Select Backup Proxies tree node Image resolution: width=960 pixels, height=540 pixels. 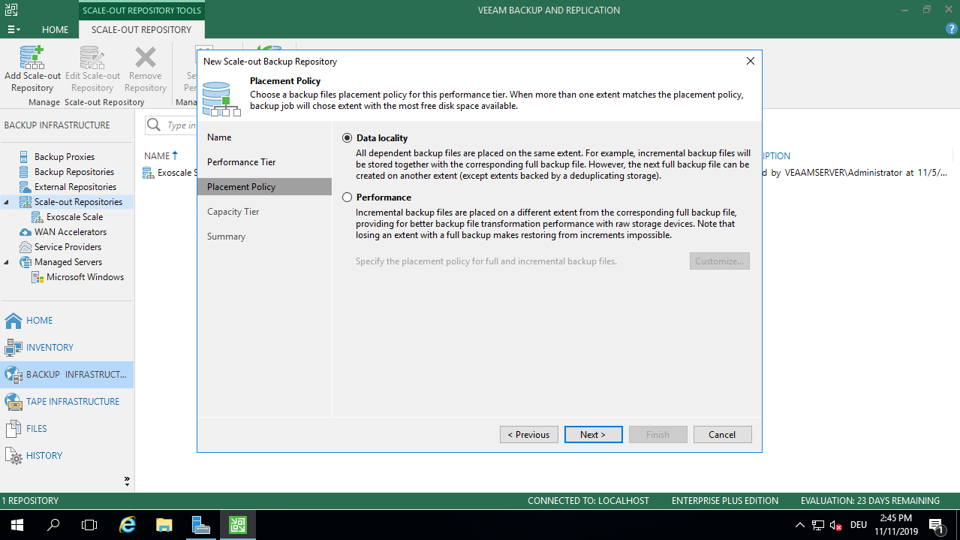point(64,157)
